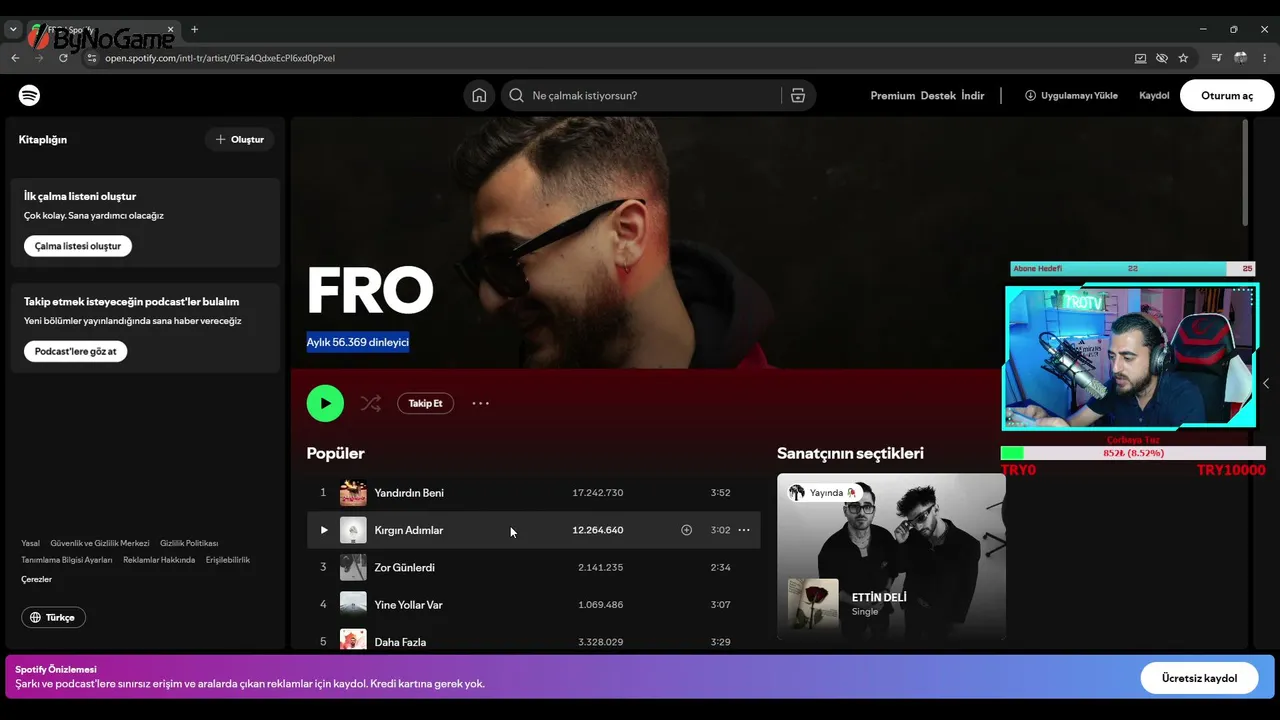
Task: Click the main page vertical scrollbar
Action: (1245, 172)
